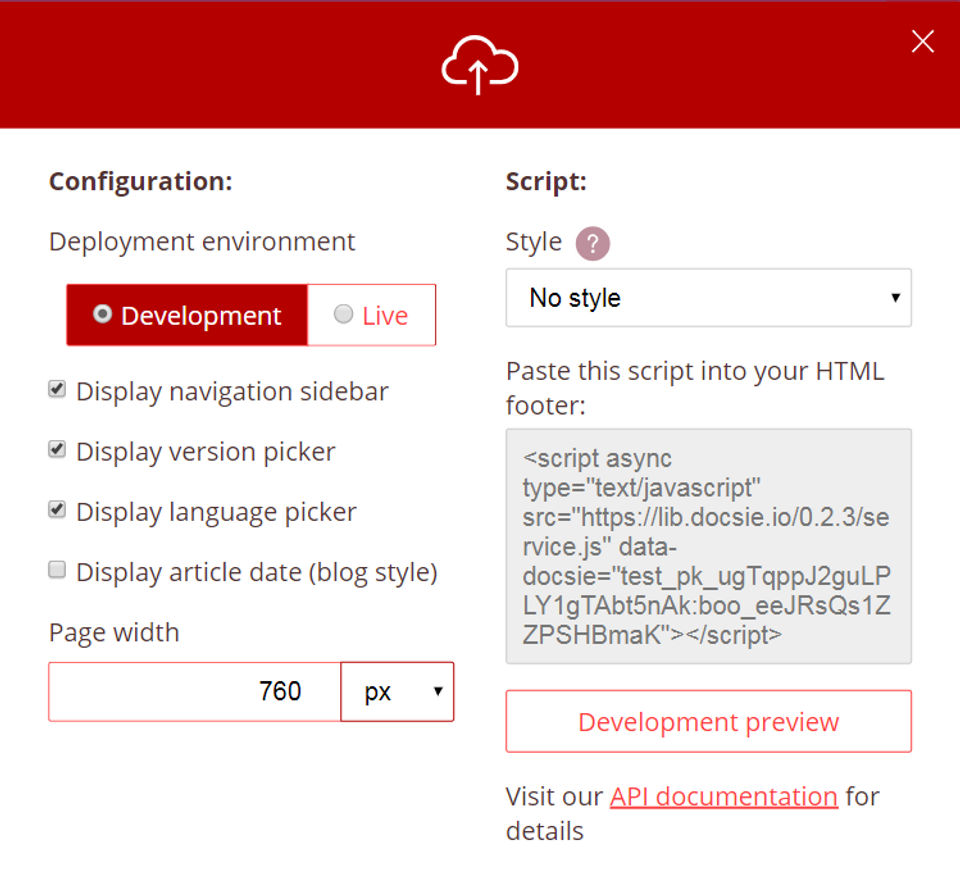The width and height of the screenshot is (960, 886).
Task: Select the Live environment radio button
Action: (343, 314)
